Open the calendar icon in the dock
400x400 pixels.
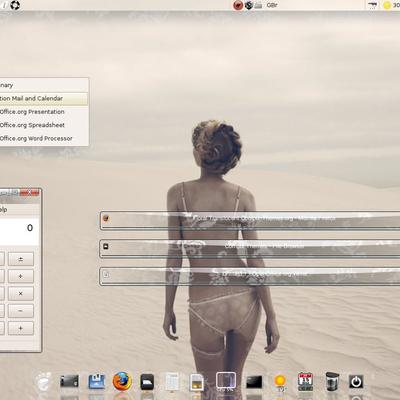(x=305, y=382)
